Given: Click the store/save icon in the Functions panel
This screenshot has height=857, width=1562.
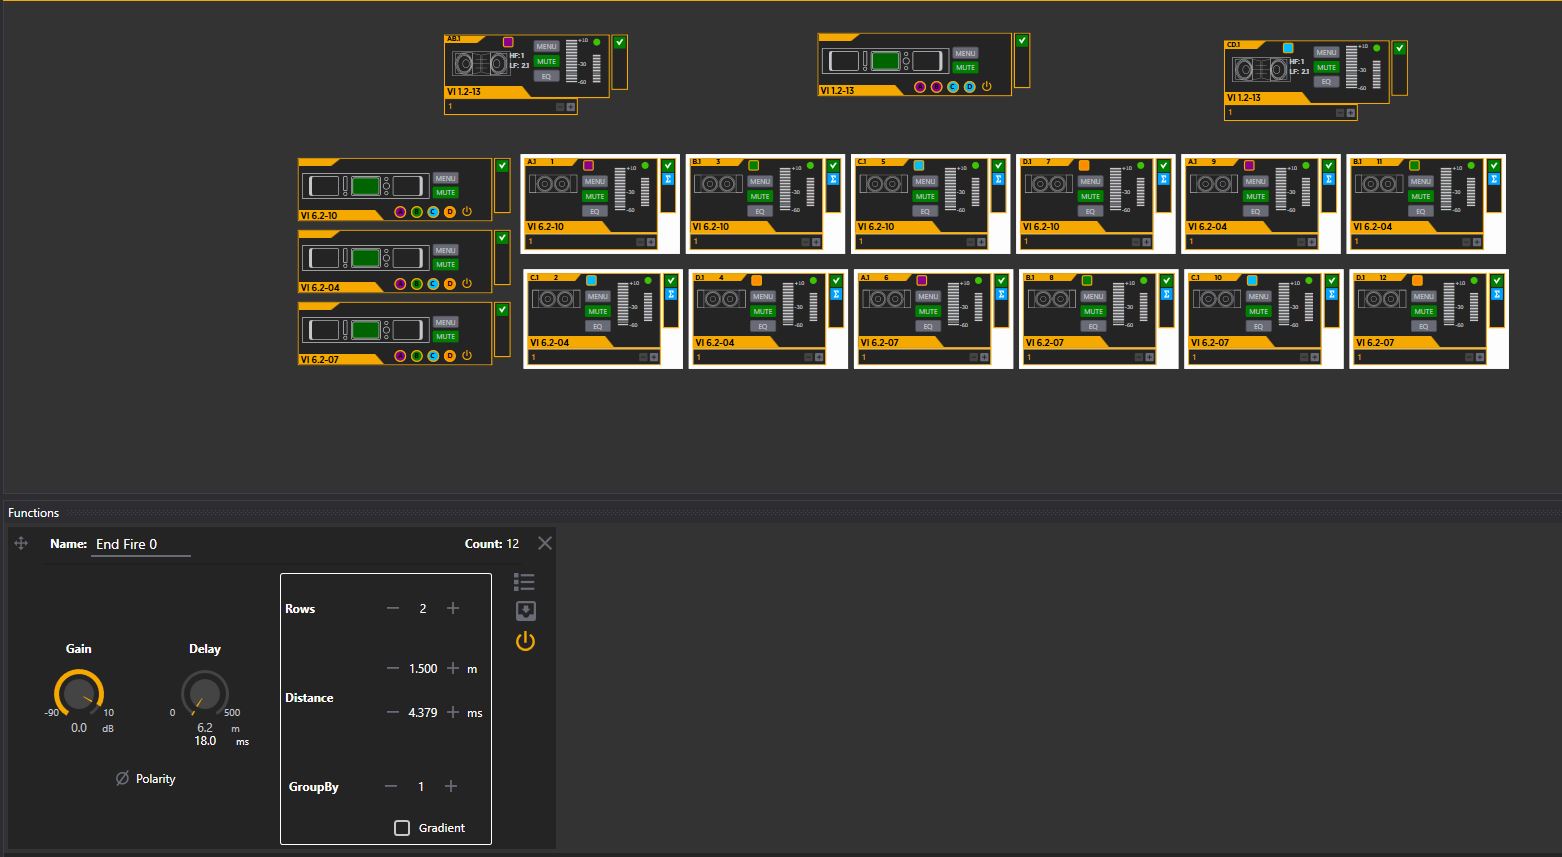Looking at the screenshot, I should (x=524, y=610).
